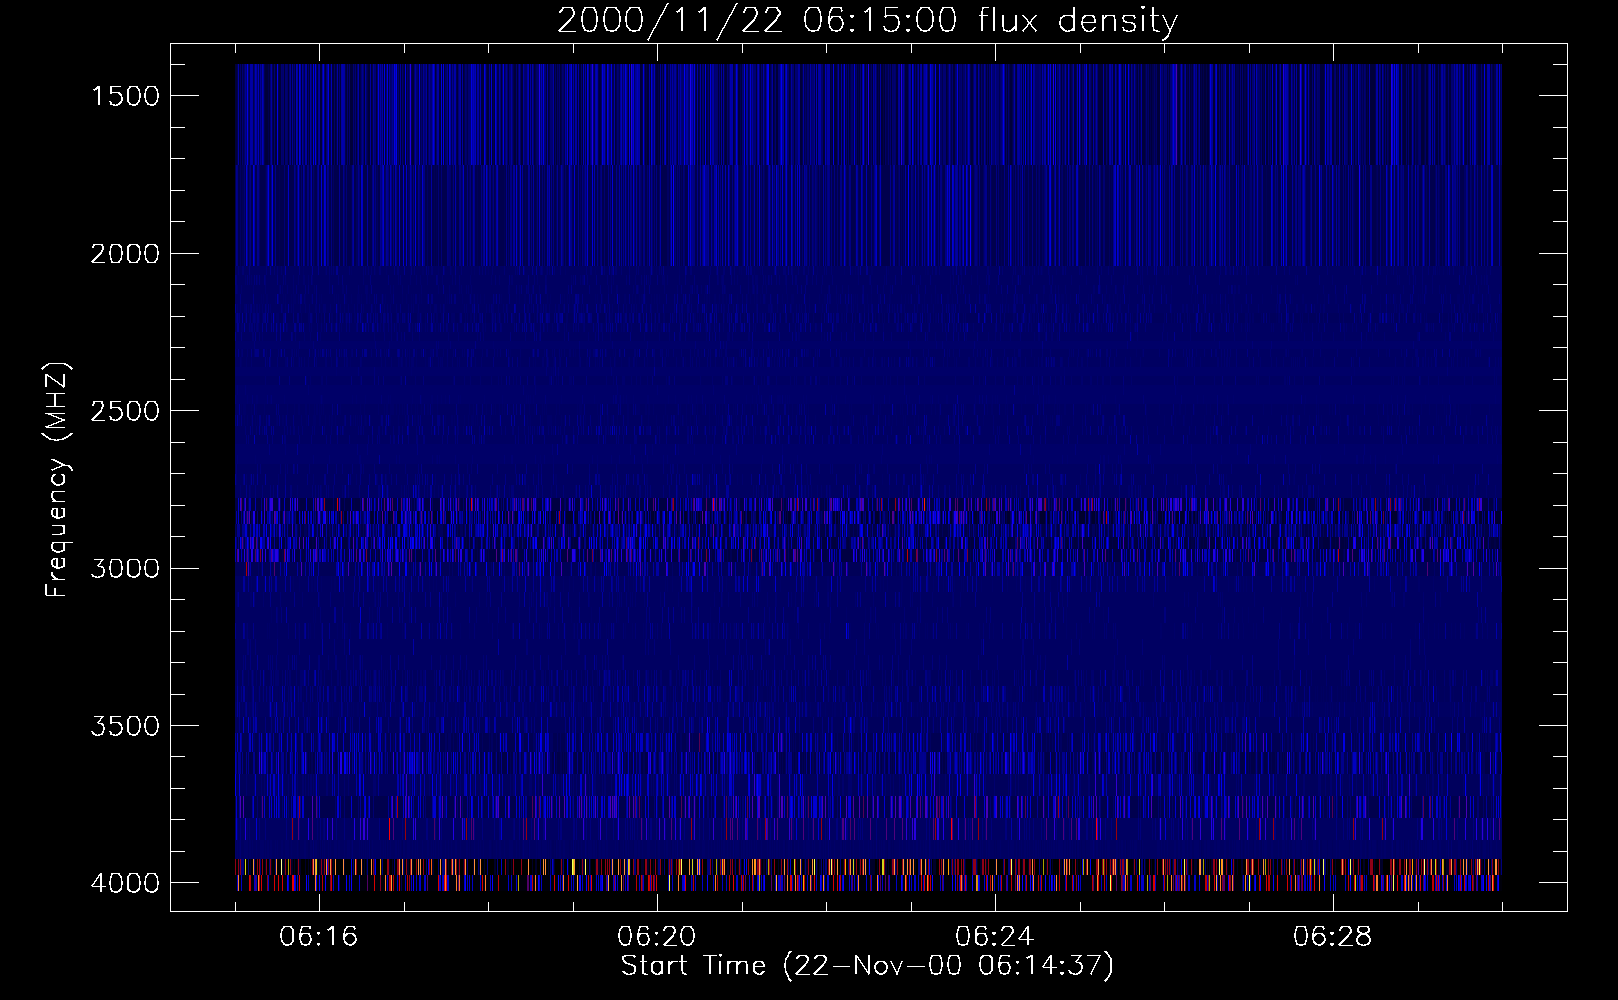Viewport: 1618px width, 1000px height.
Task: Click the 06:16 time tick label
Action: click(319, 937)
